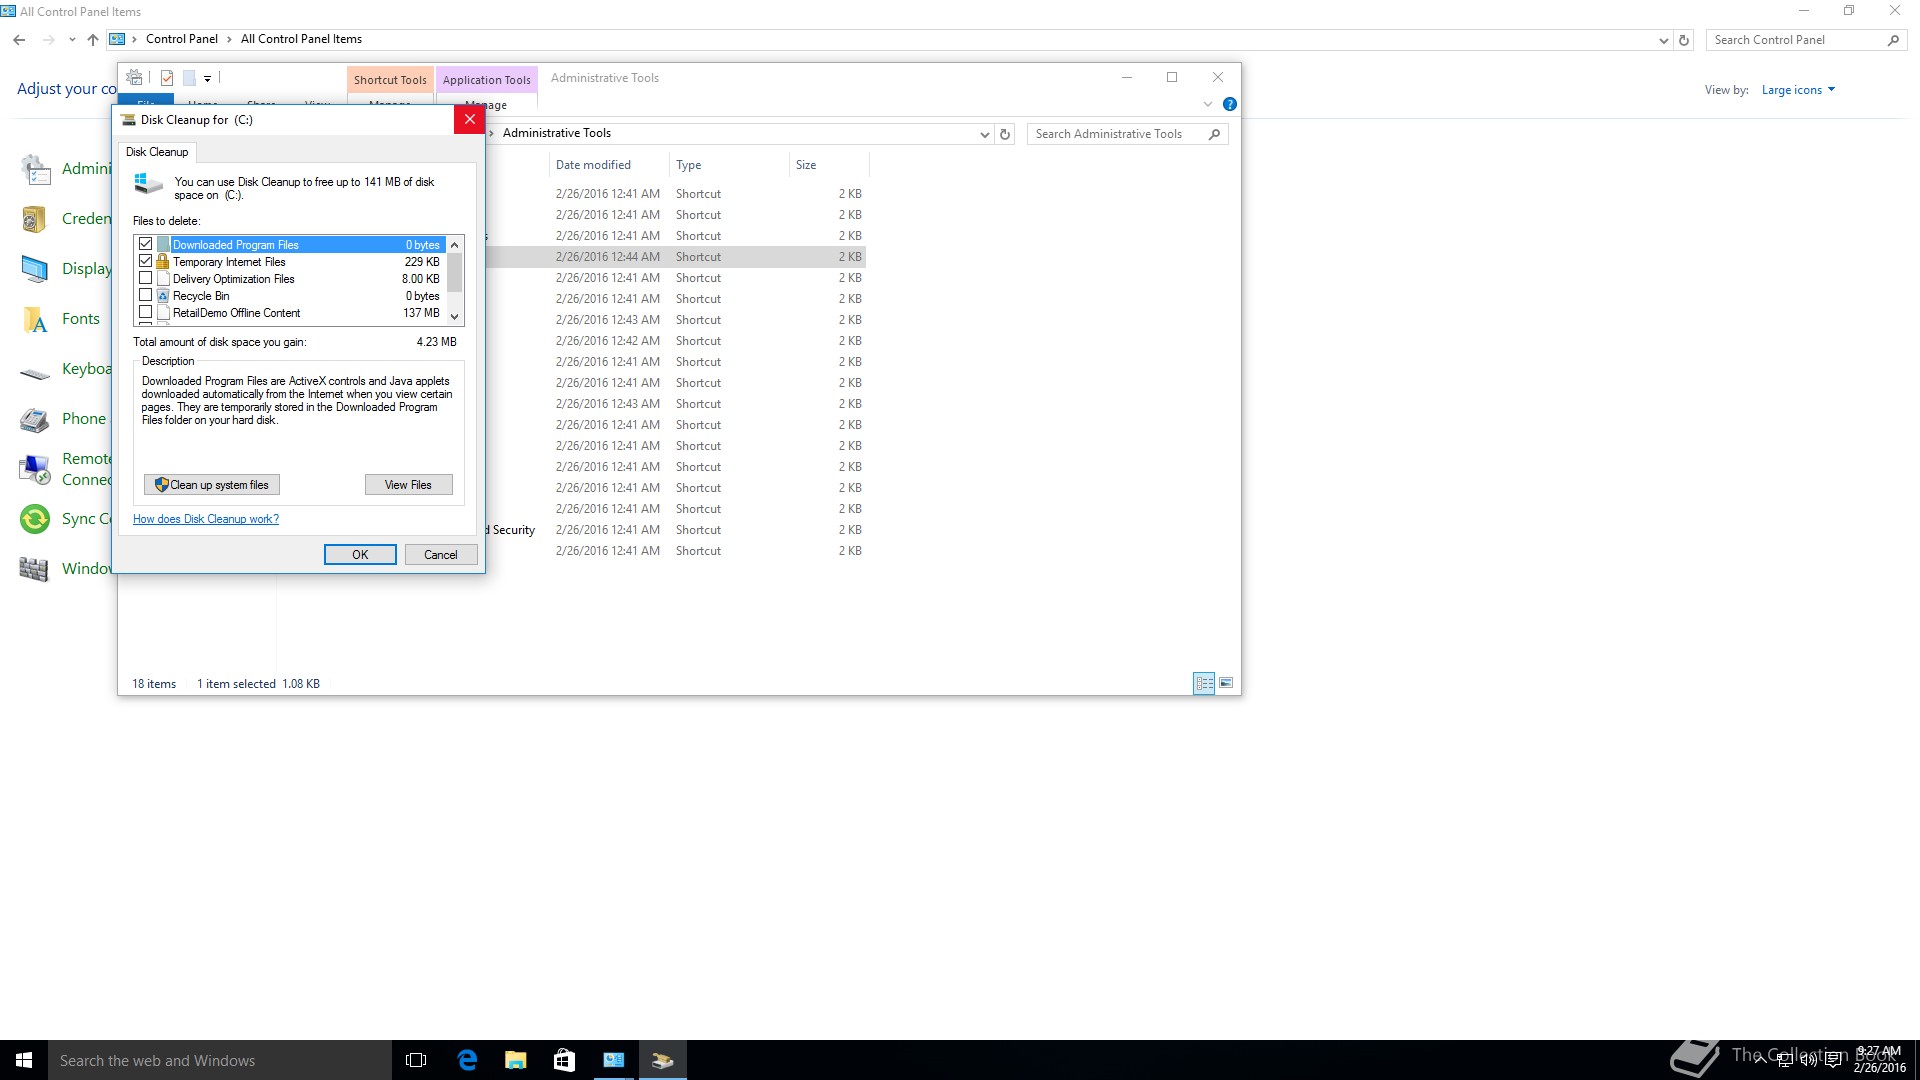1920x1080 pixels.
Task: Open Microsoft Edge from taskbar
Action: tap(467, 1060)
